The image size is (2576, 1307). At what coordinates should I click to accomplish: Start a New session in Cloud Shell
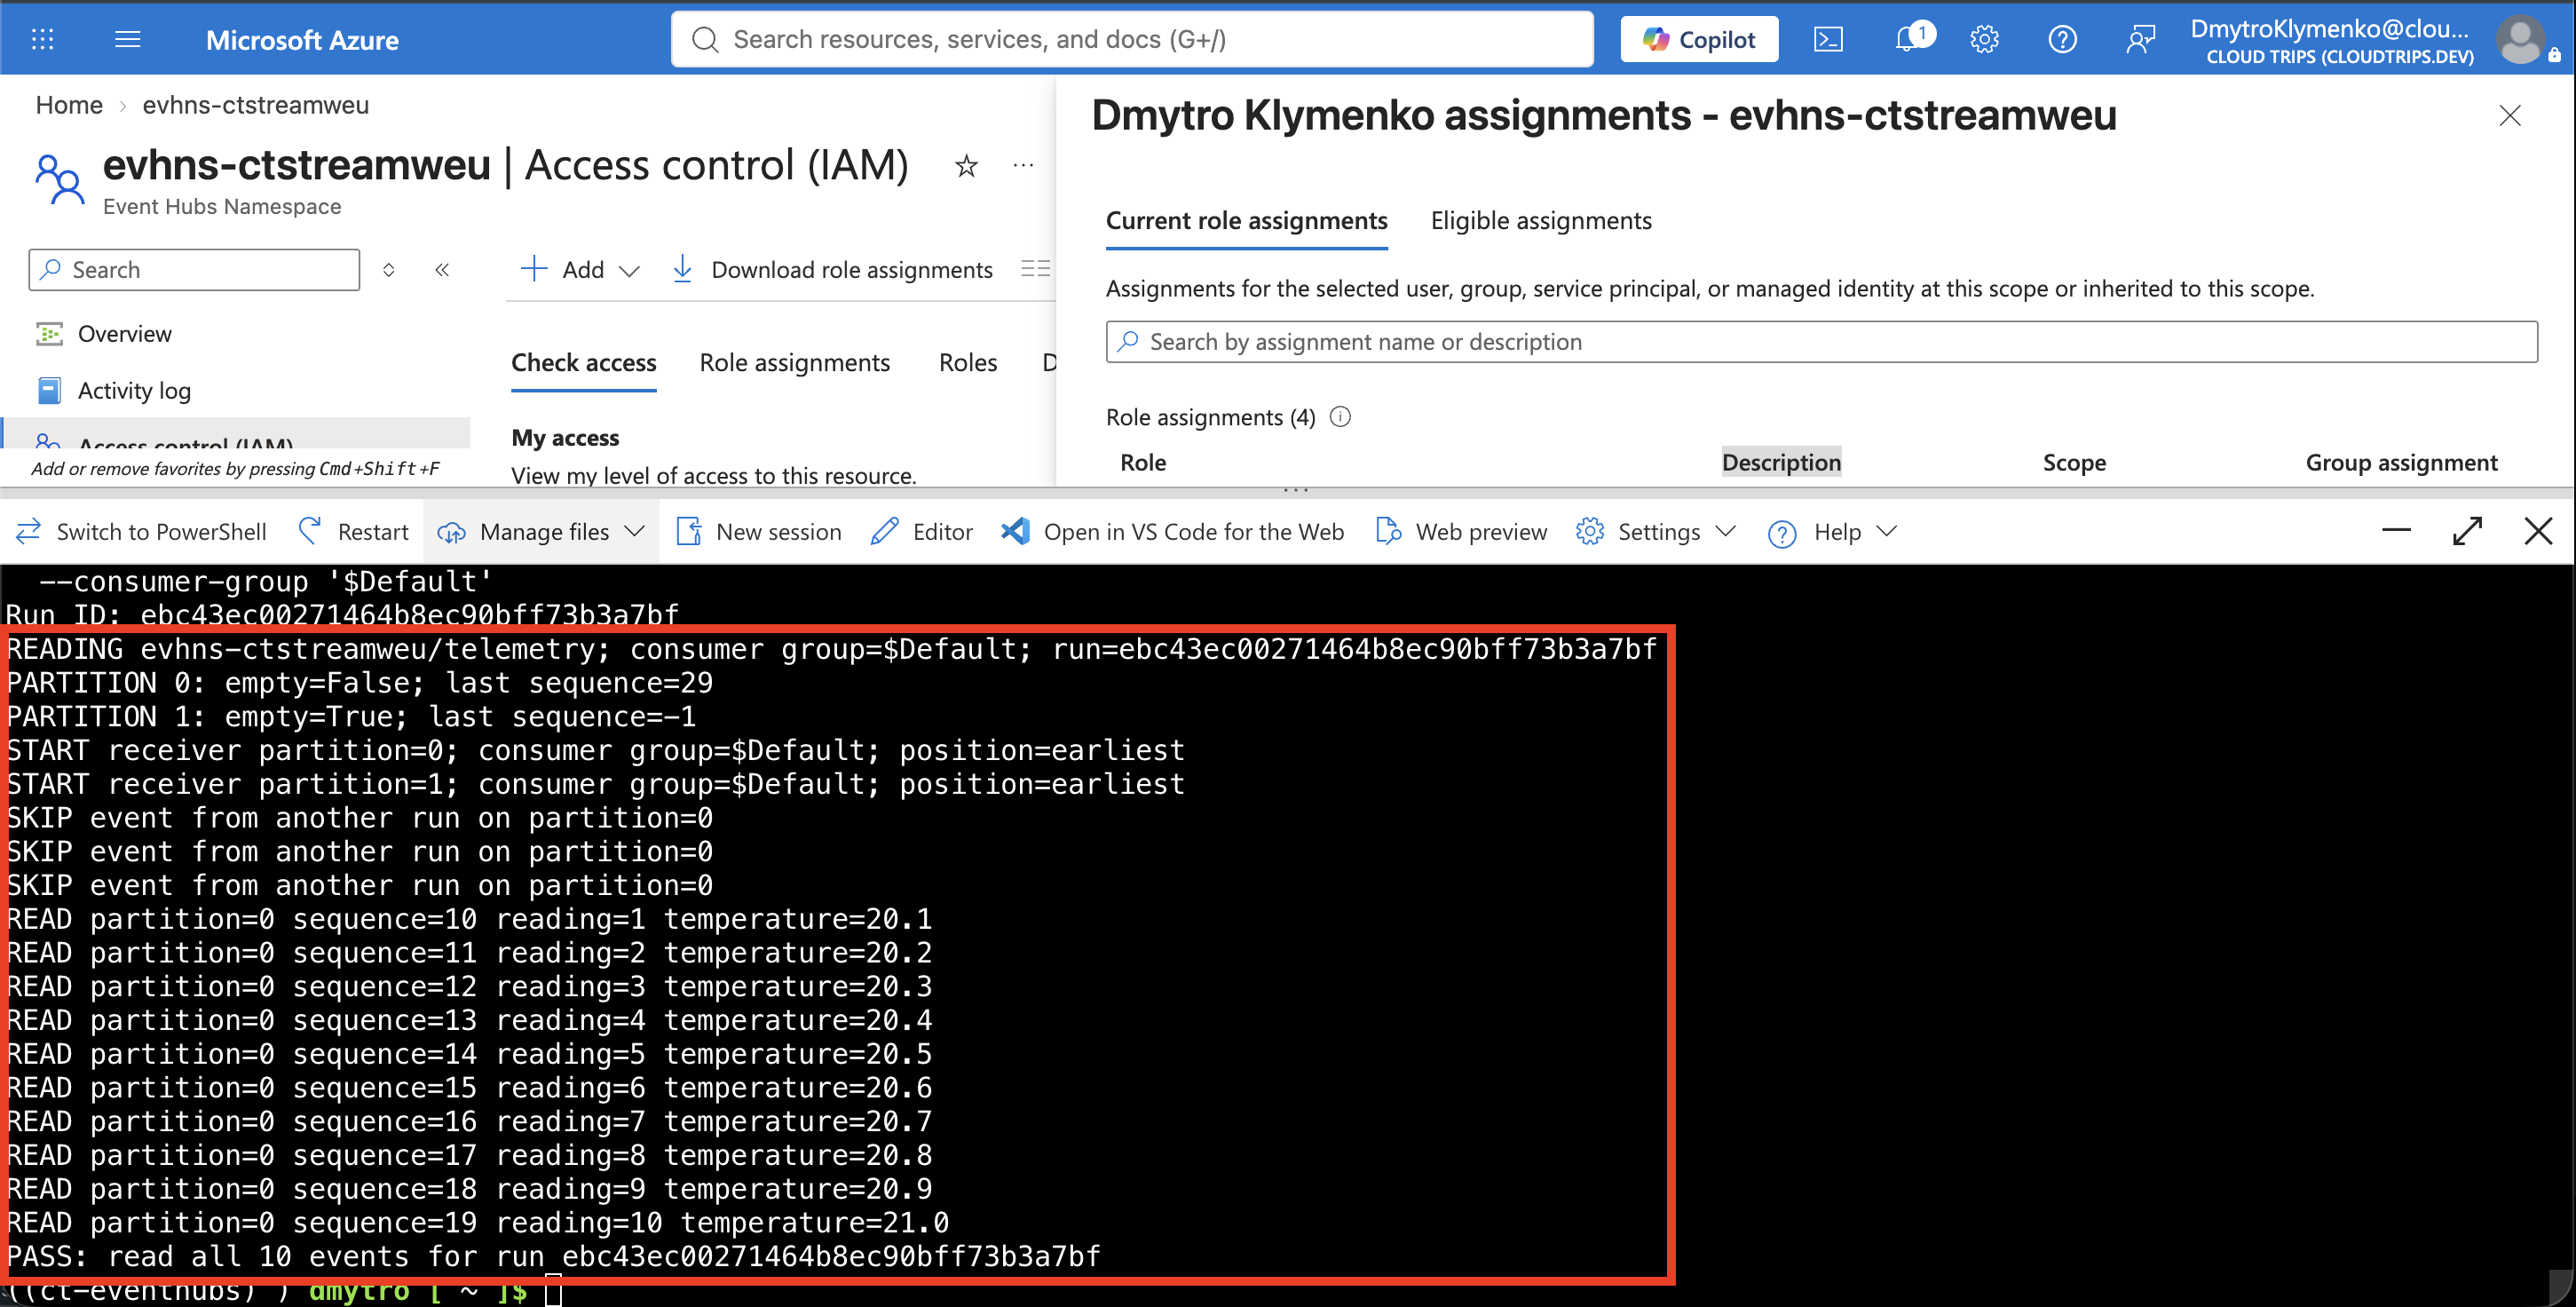[x=759, y=532]
